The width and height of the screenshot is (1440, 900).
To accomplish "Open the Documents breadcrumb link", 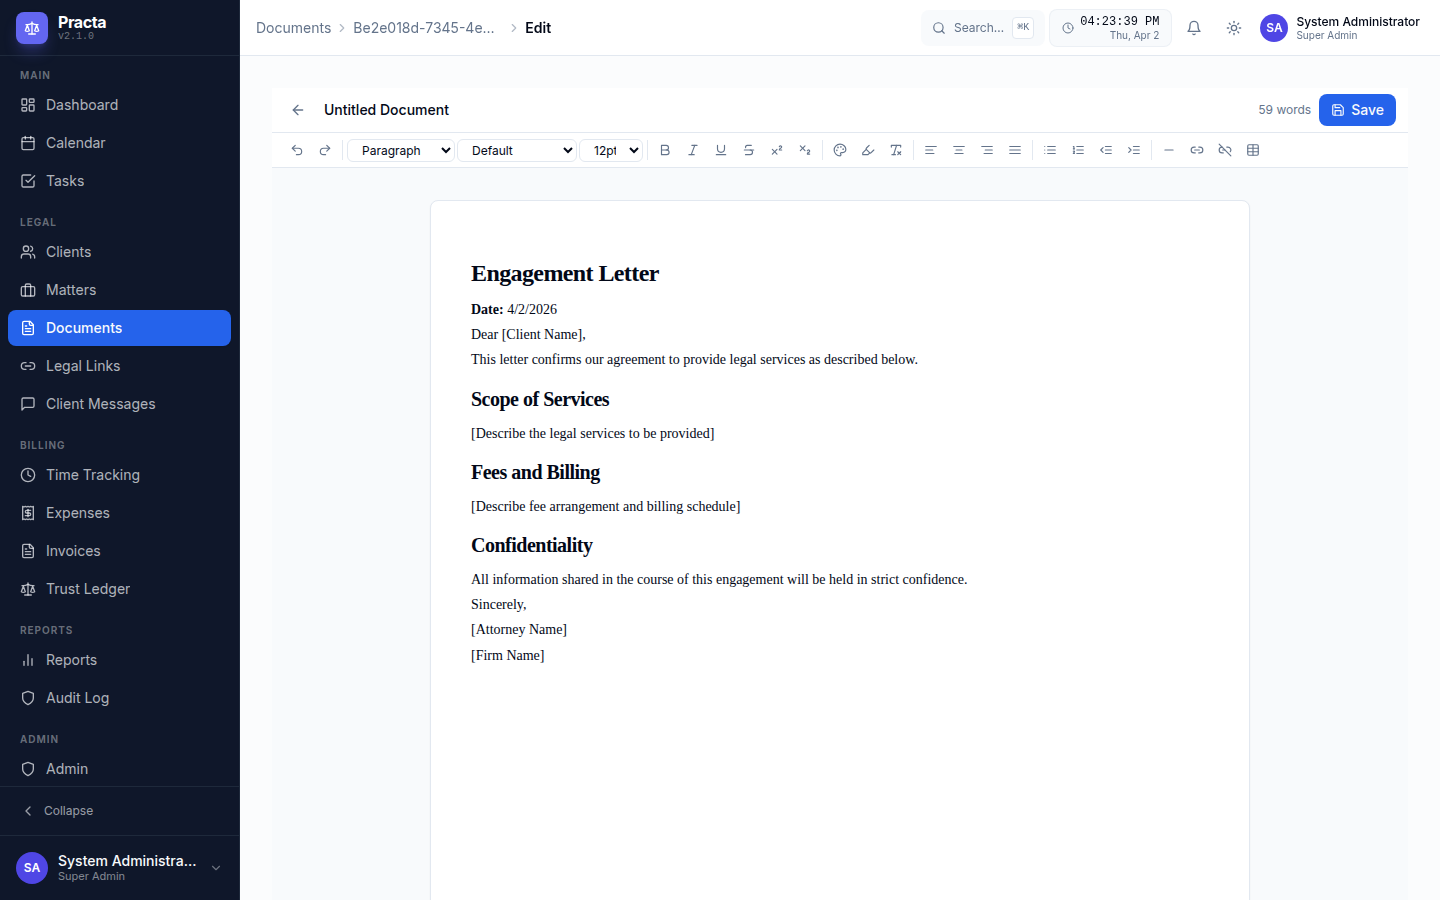I will (293, 28).
